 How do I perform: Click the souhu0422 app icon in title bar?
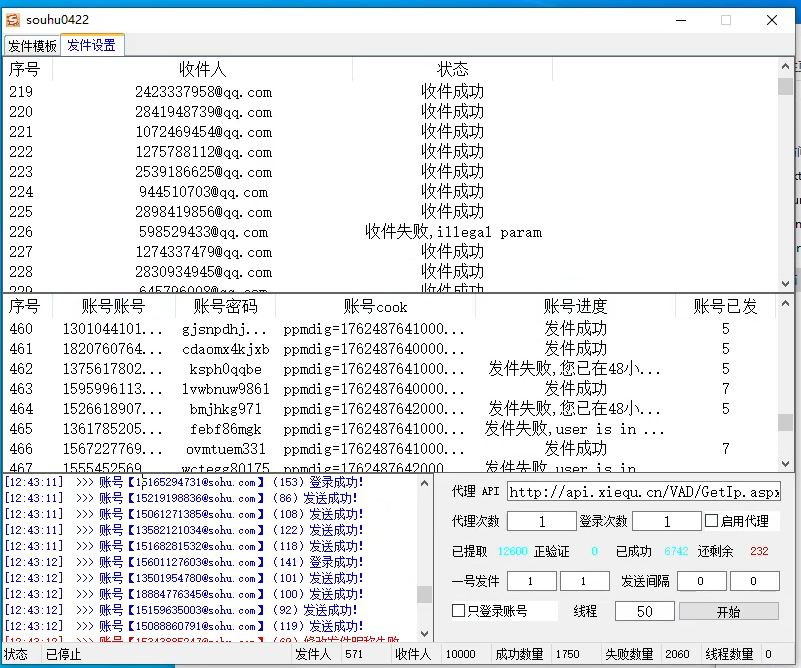coord(14,19)
